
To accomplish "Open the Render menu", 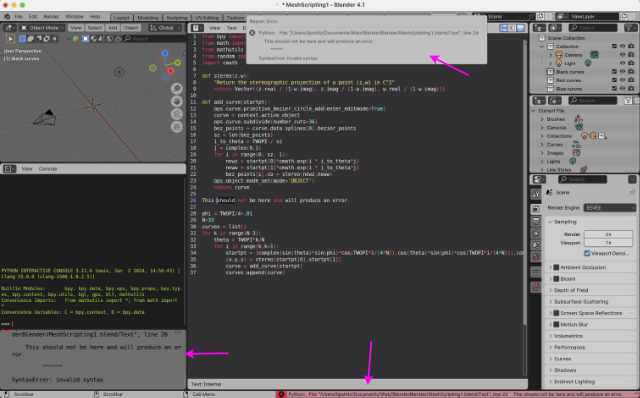I will click(51, 17).
